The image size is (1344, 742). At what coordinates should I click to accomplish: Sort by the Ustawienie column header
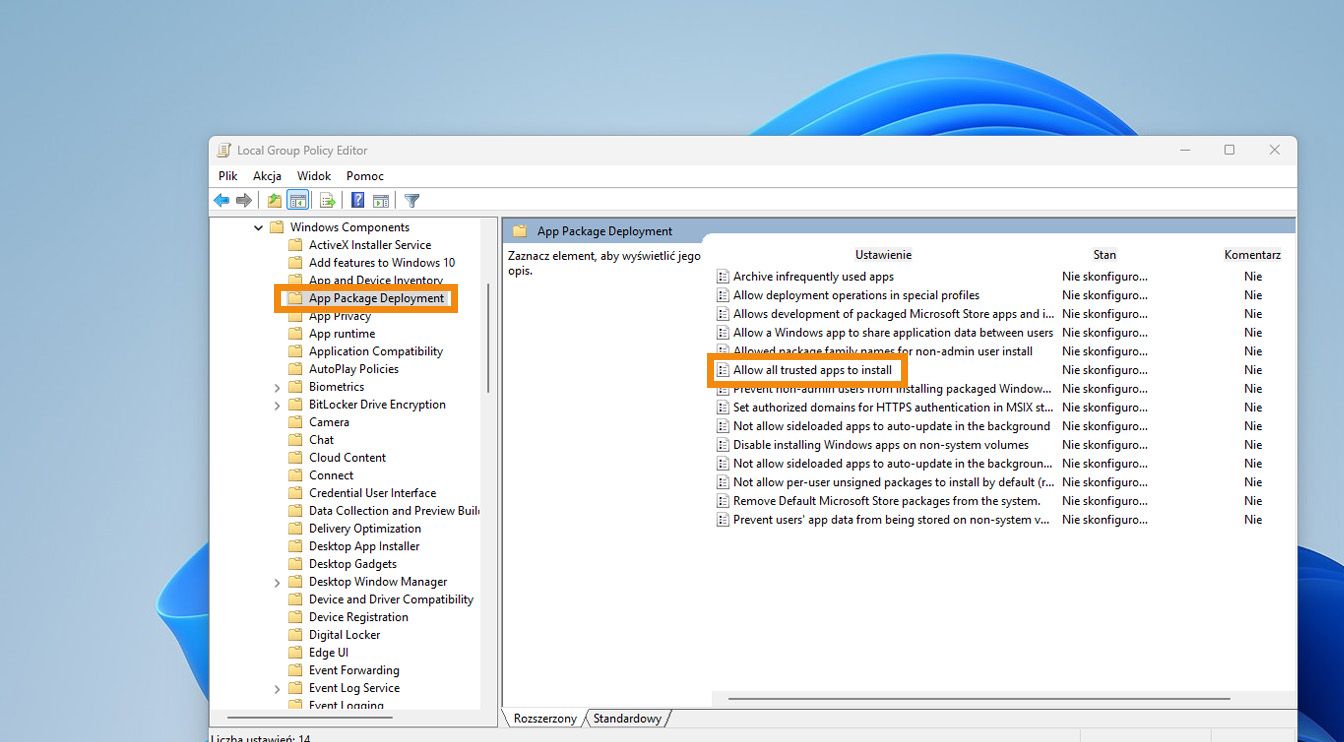[x=883, y=255]
